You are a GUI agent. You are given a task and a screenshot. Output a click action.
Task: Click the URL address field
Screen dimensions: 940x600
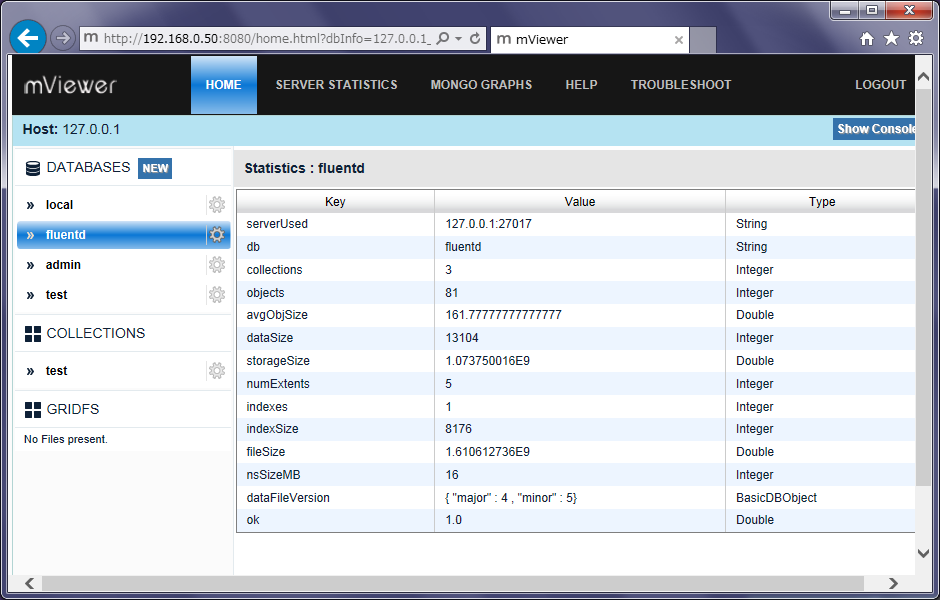pyautogui.click(x=267, y=38)
